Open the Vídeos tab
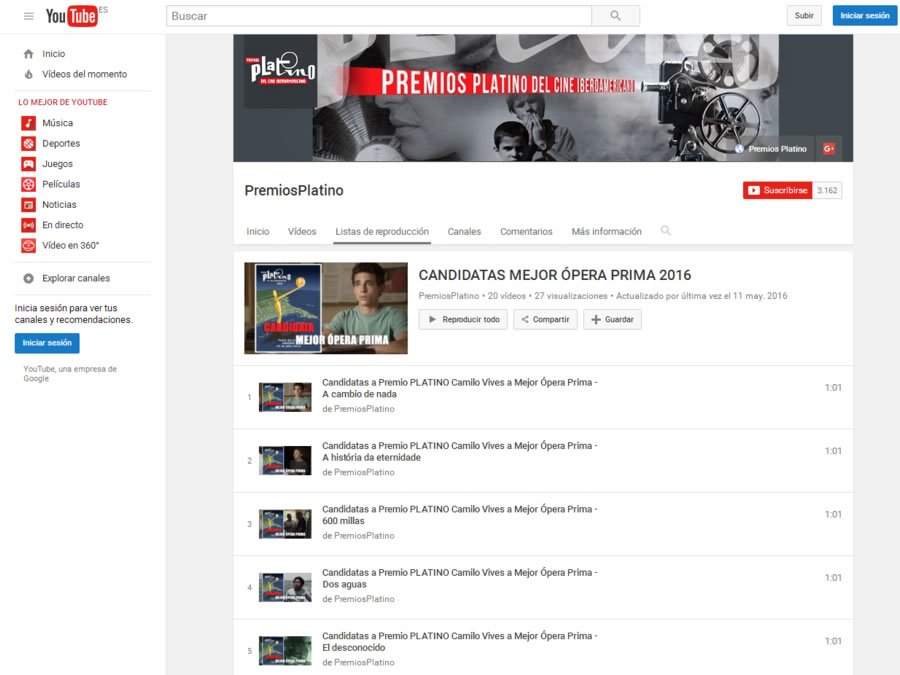The height and width of the screenshot is (675, 900). pos(302,231)
